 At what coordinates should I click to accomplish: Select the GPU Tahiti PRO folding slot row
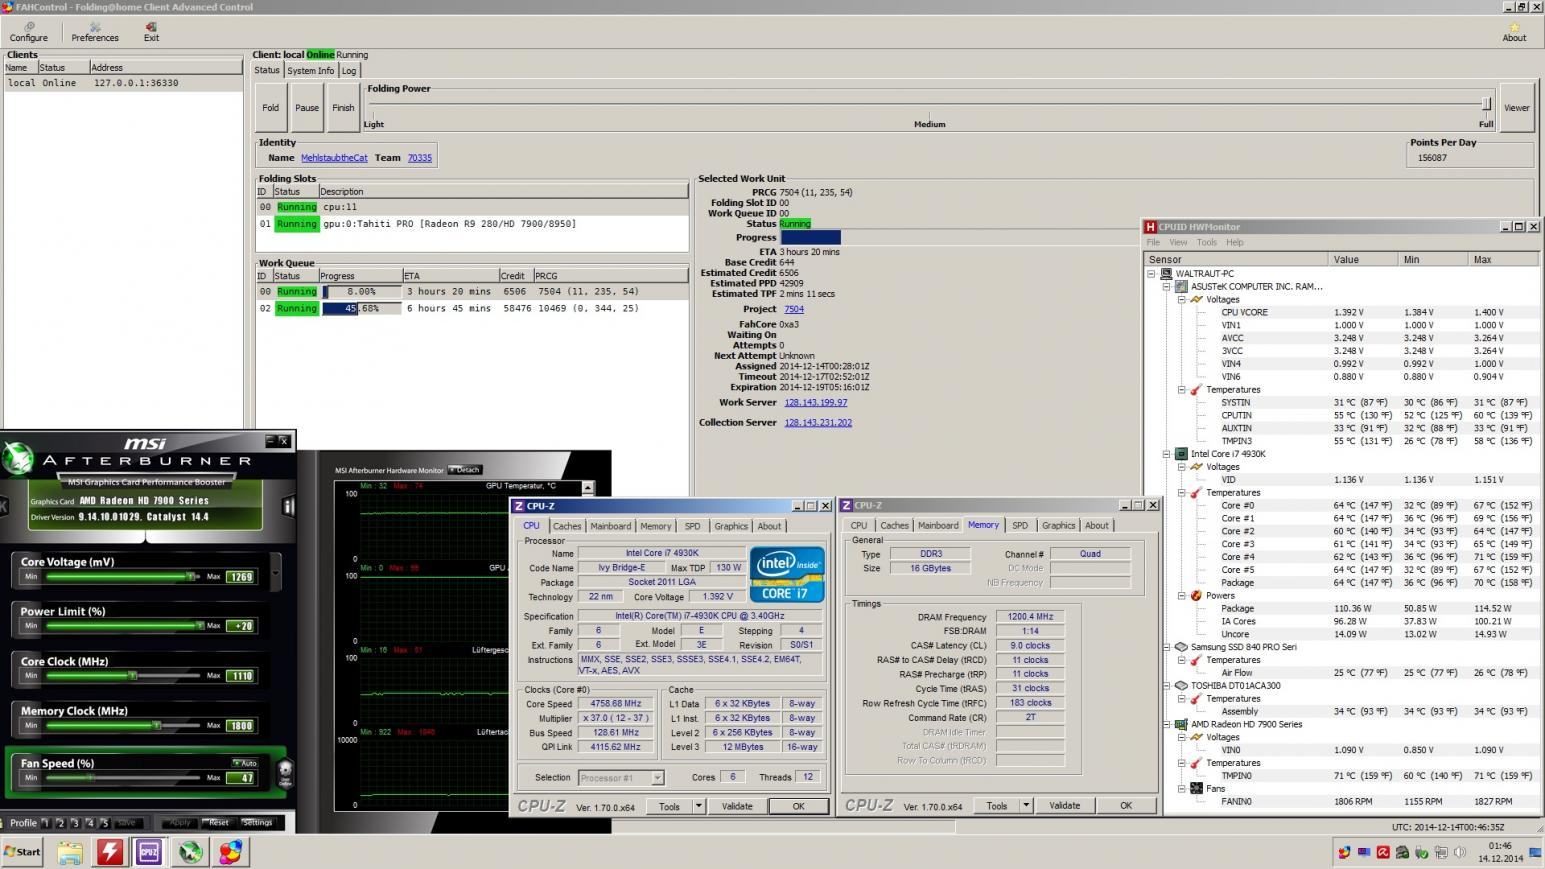pos(472,224)
